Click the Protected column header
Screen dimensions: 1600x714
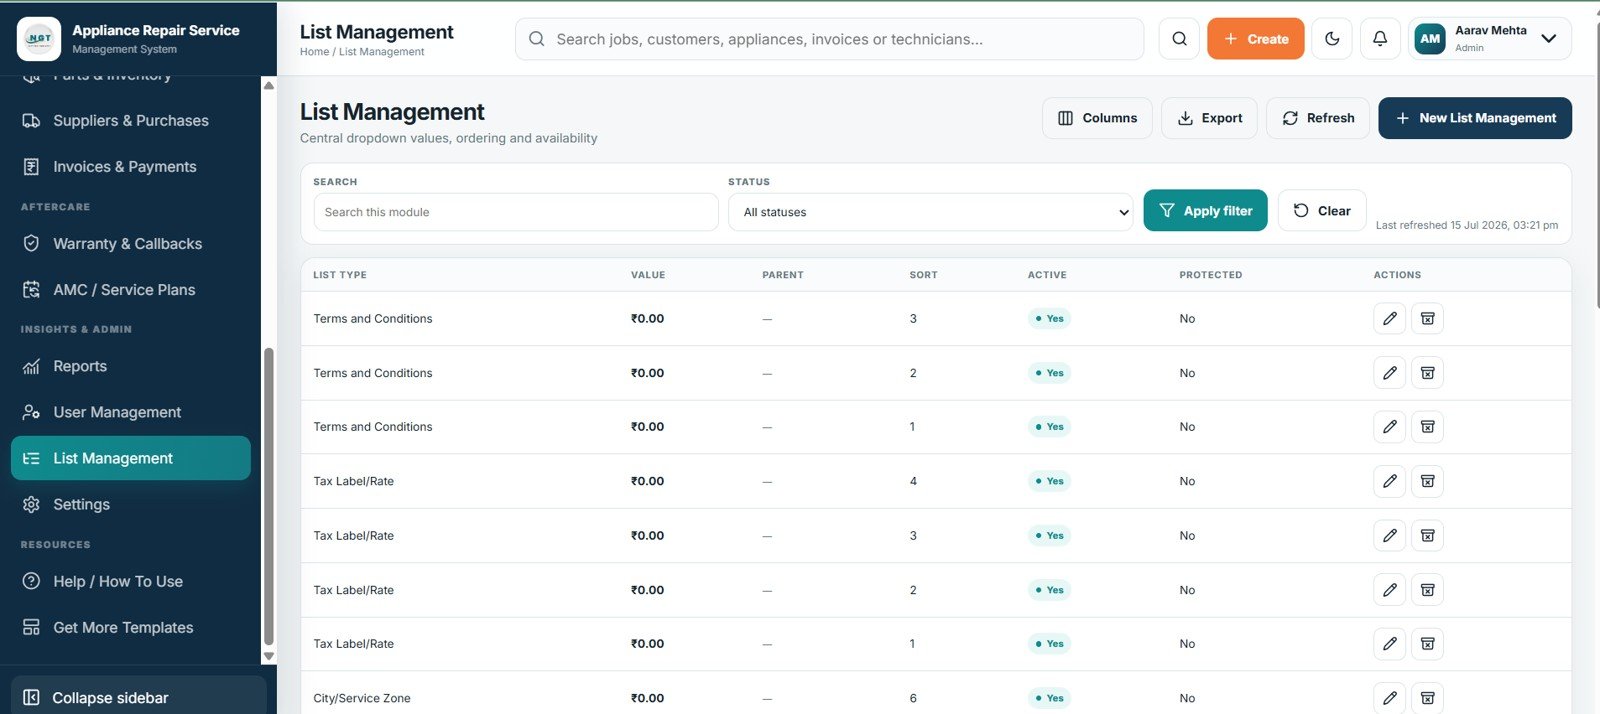[1210, 275]
